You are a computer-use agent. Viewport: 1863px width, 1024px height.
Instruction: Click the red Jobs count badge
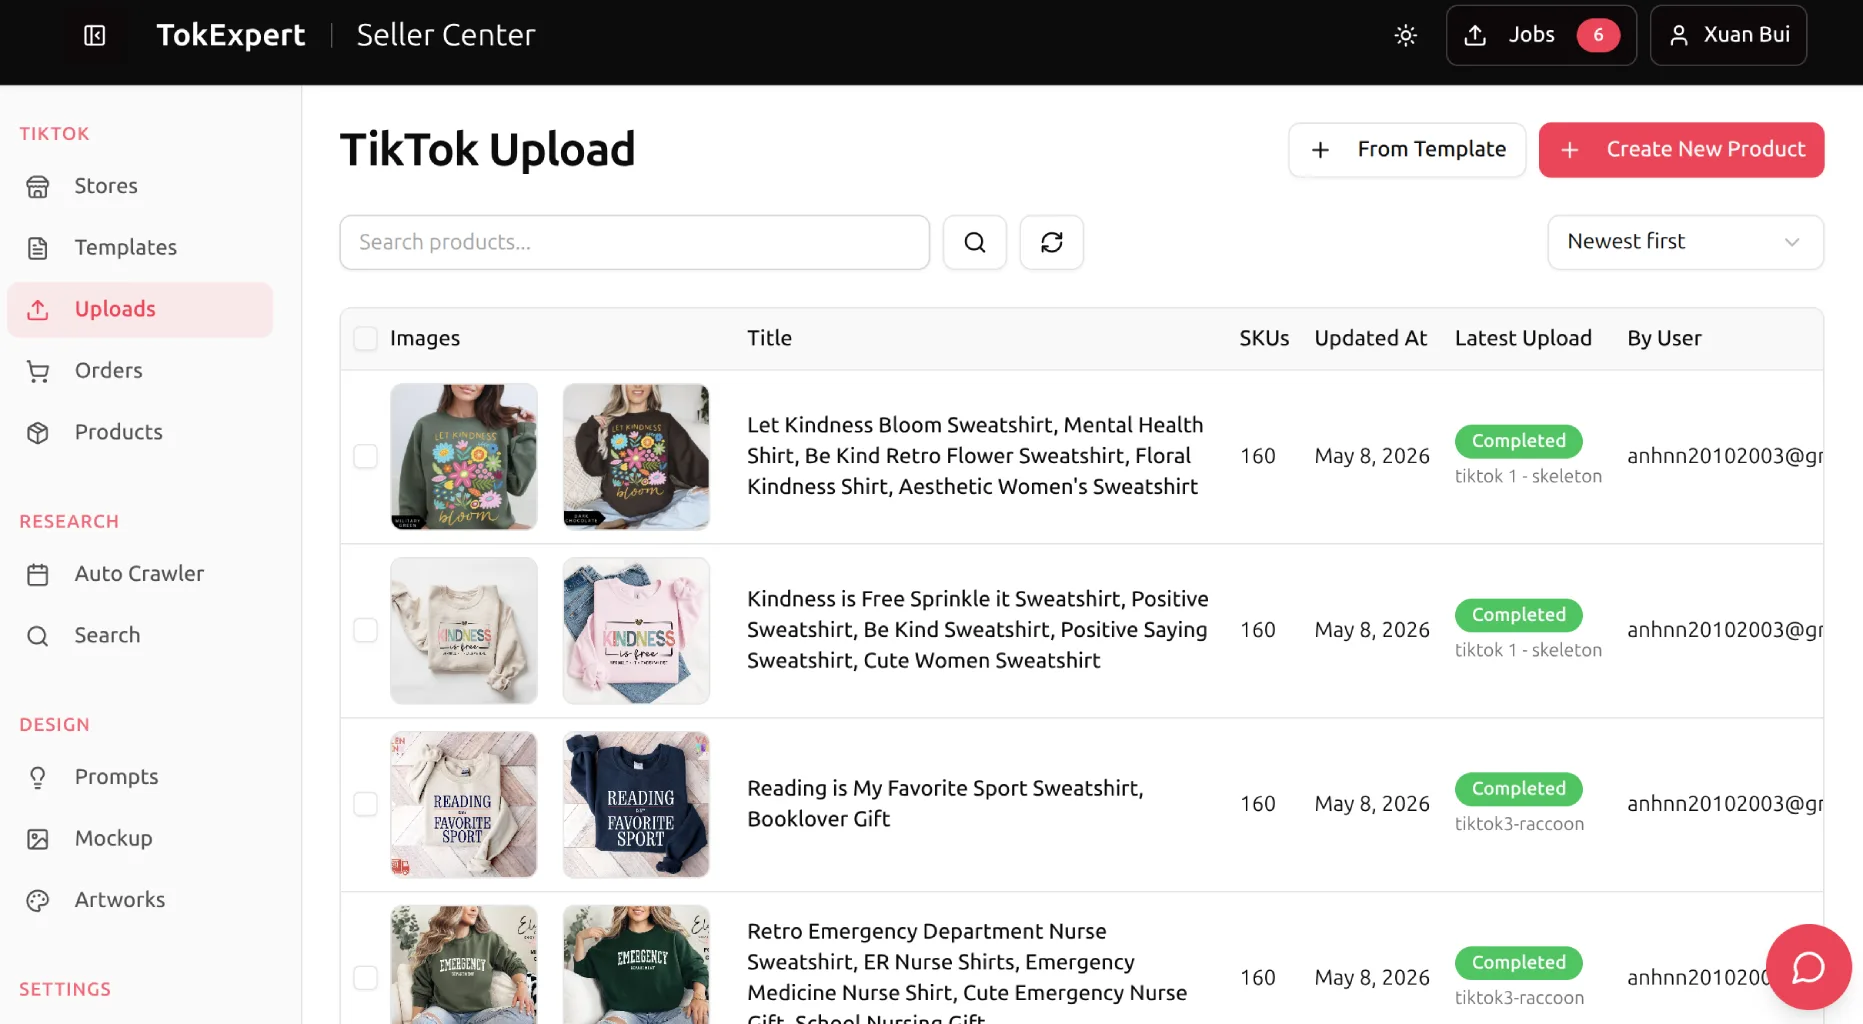(x=1598, y=35)
